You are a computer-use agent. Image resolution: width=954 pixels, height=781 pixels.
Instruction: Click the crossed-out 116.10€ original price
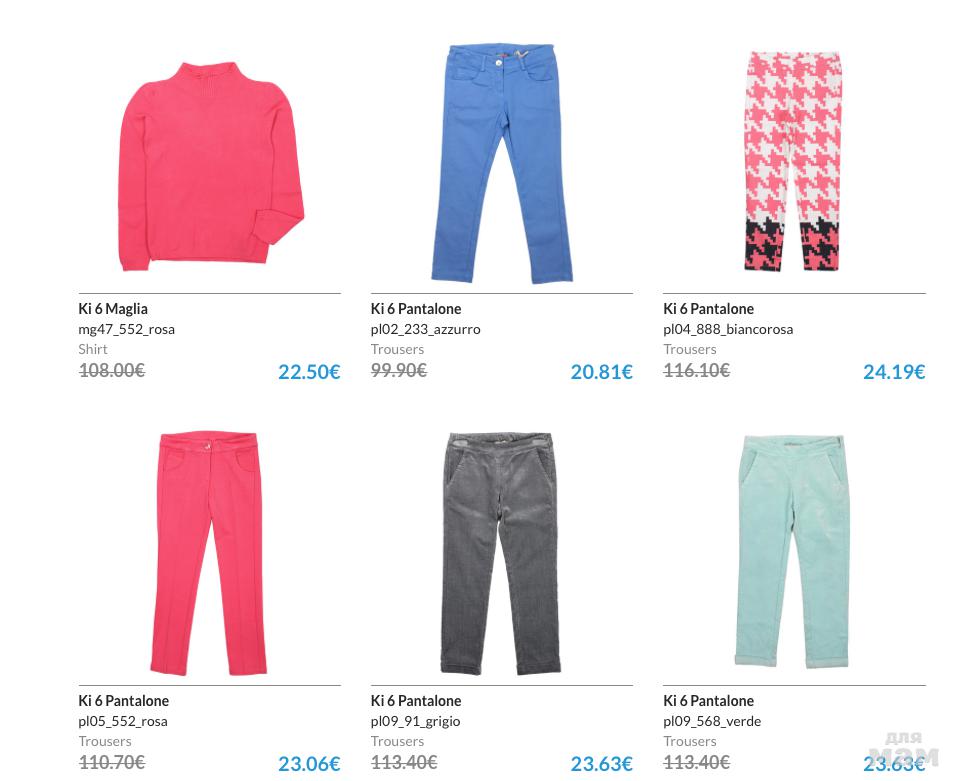tap(696, 370)
